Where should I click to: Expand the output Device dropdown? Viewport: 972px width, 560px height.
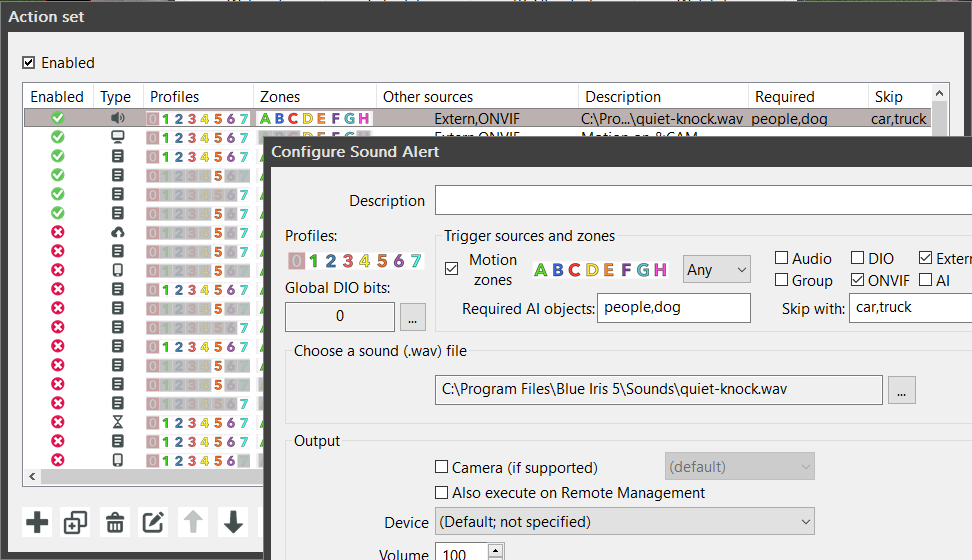[x=625, y=521]
